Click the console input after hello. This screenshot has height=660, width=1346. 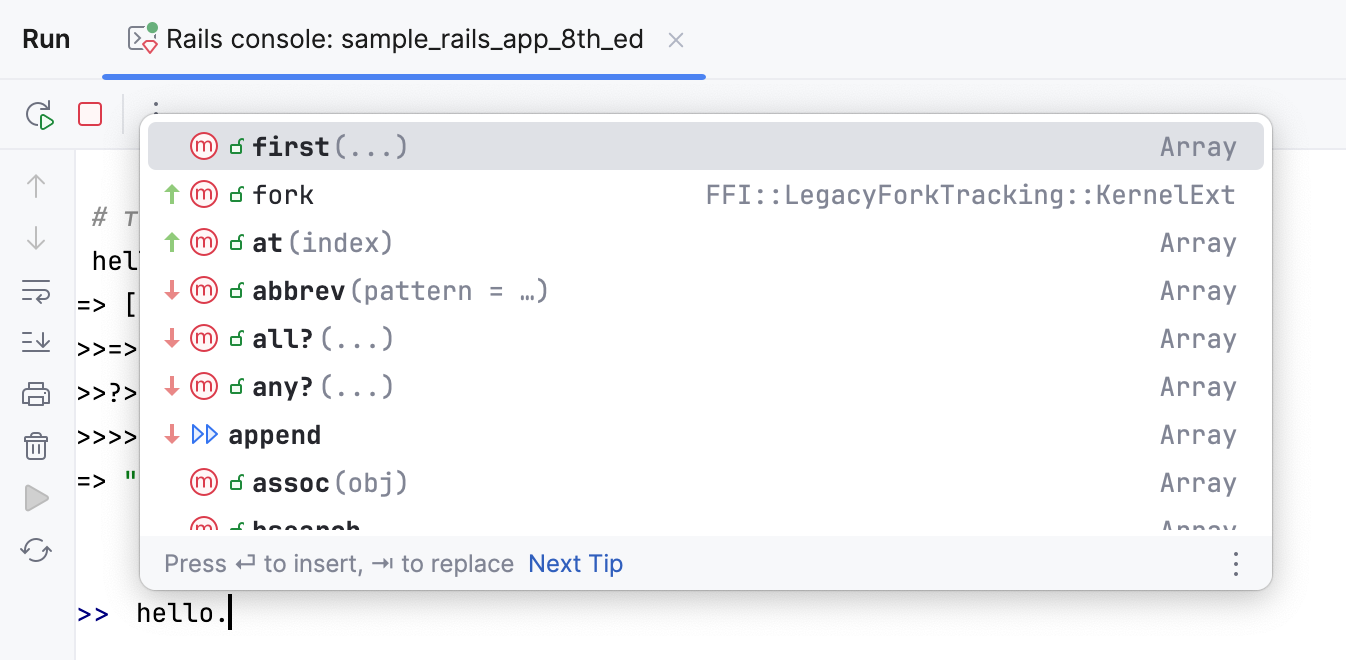(x=228, y=613)
